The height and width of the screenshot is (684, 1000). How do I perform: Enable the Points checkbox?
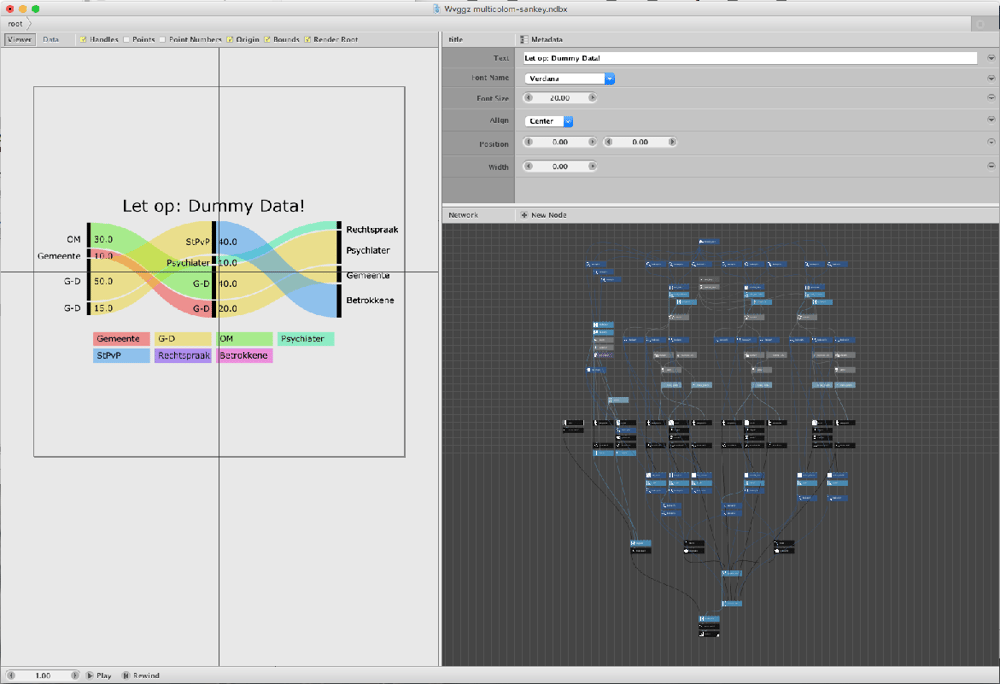126,40
